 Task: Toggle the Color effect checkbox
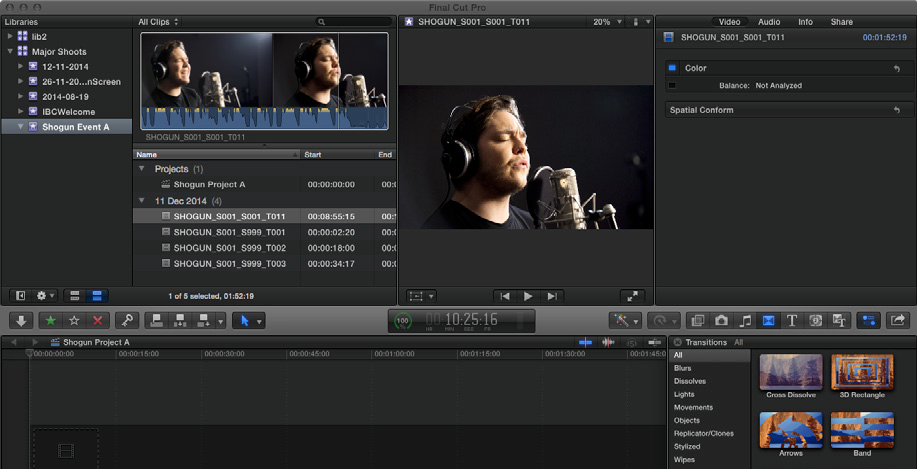tap(672, 68)
